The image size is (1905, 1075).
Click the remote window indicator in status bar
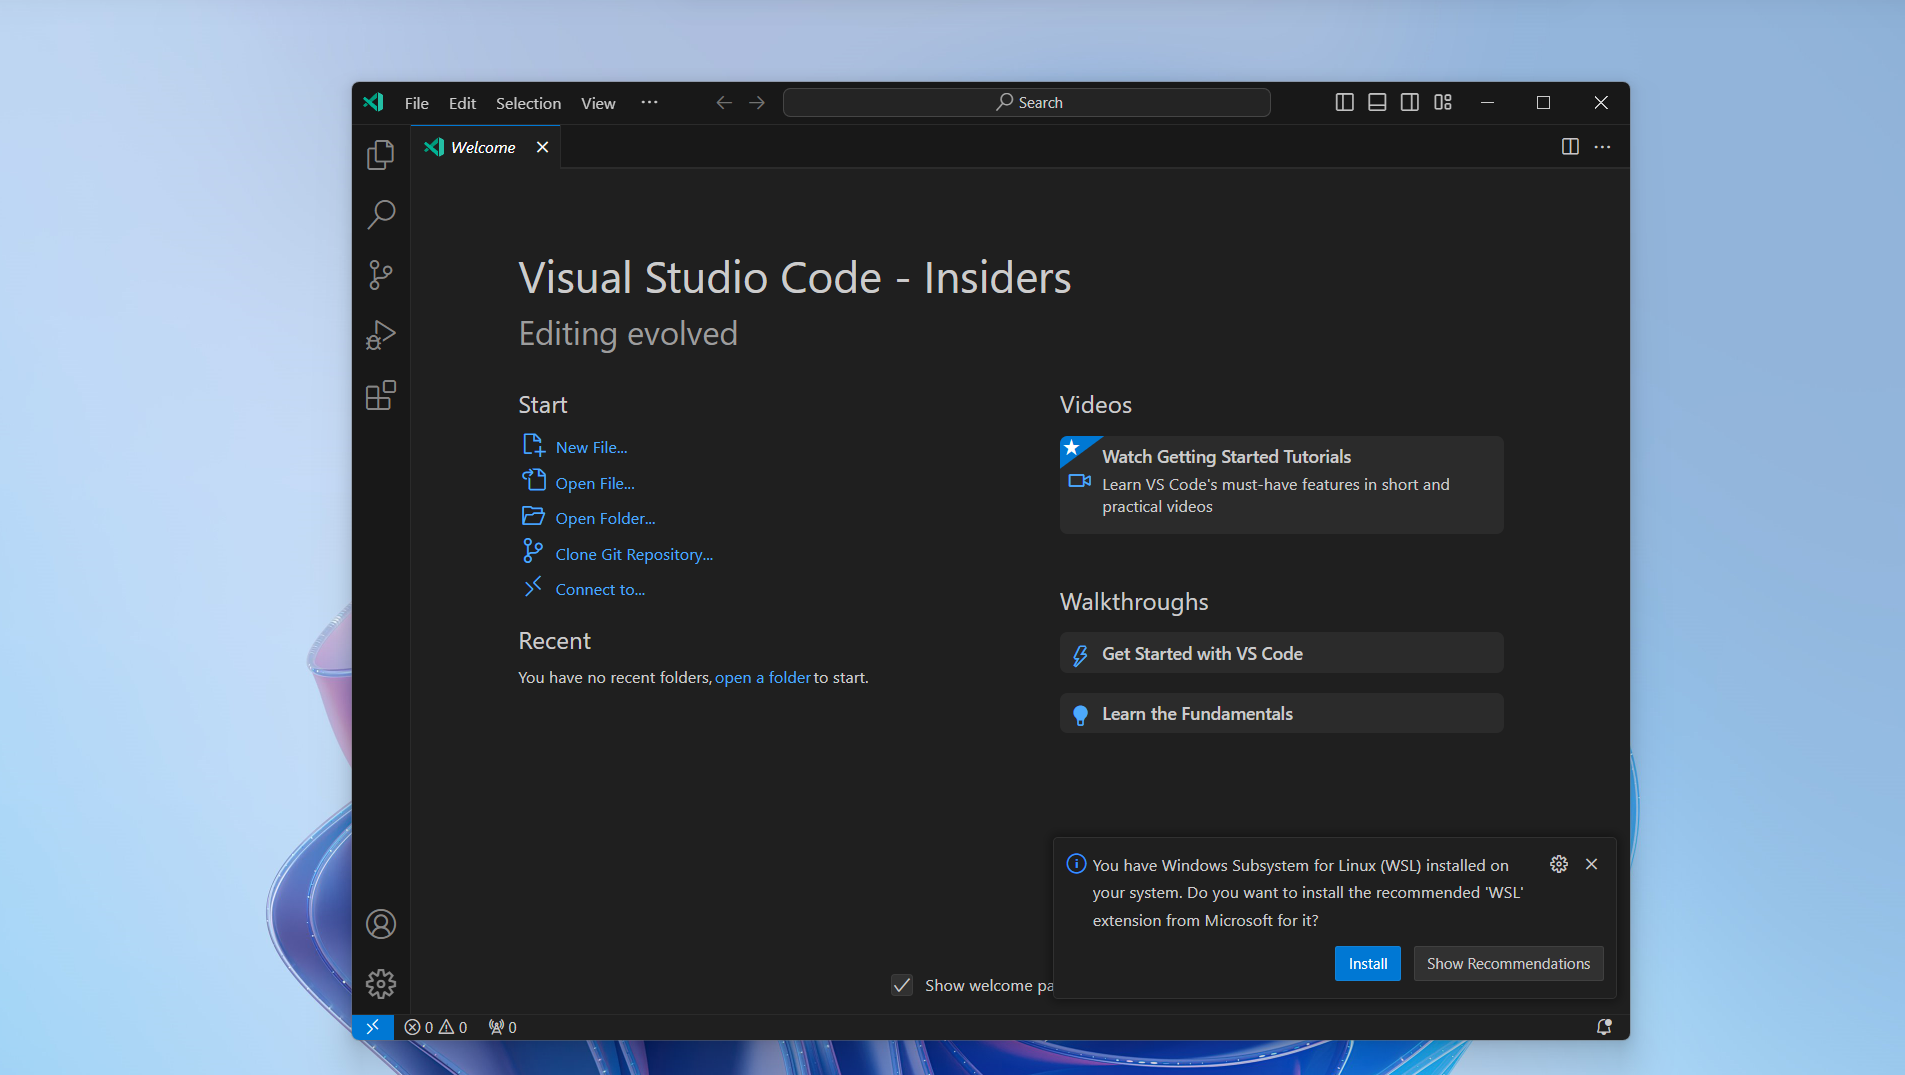click(x=372, y=1027)
